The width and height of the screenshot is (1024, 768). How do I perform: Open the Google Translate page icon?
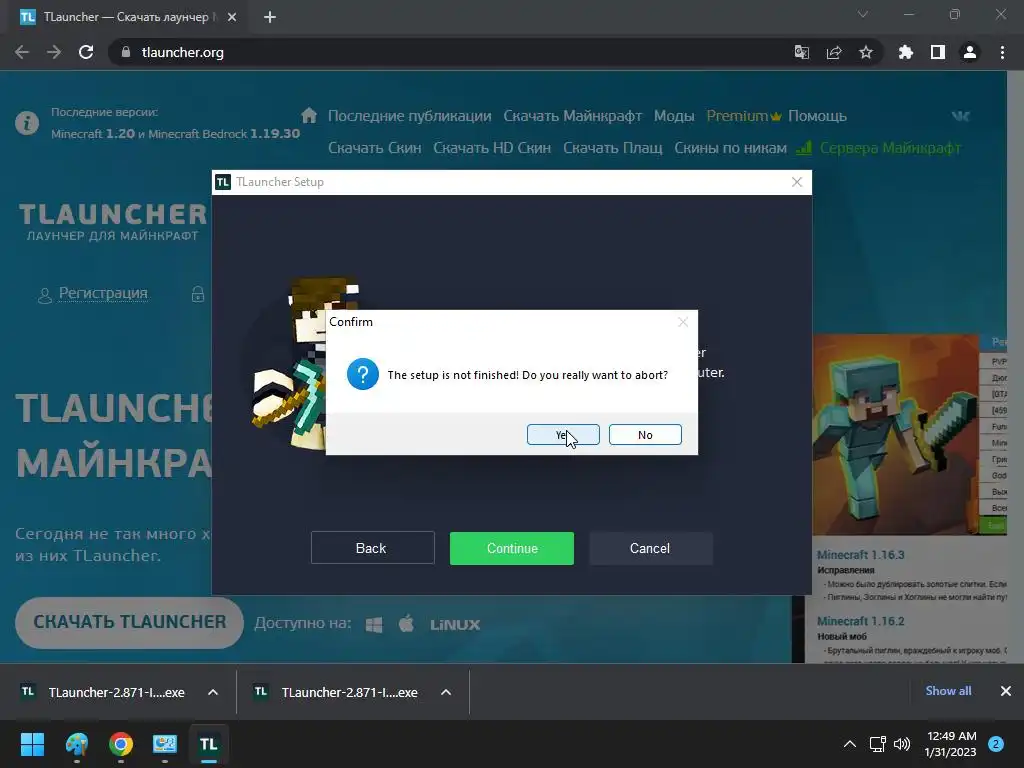click(x=801, y=52)
